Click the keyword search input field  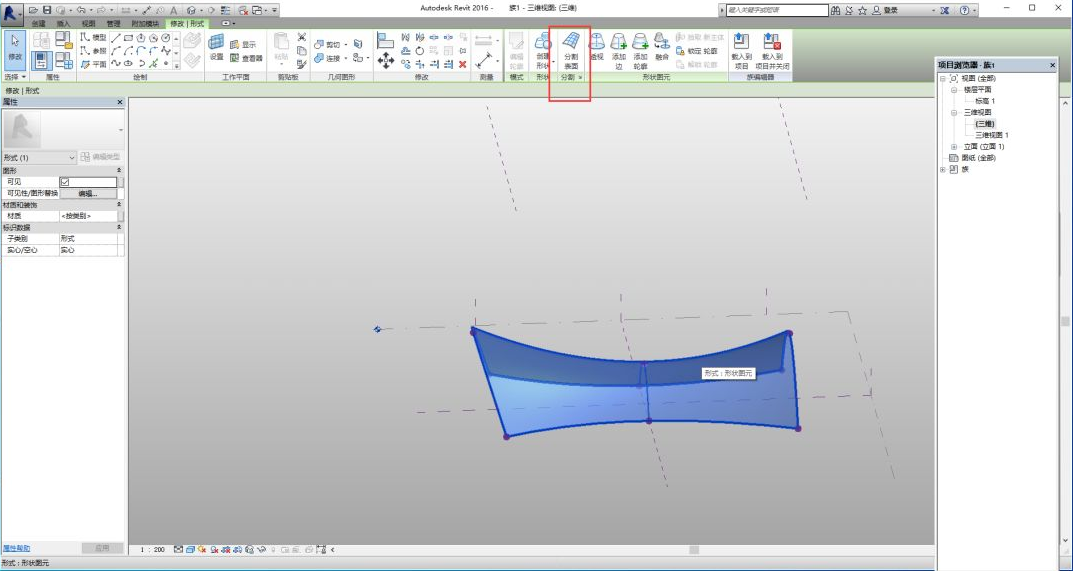[x=777, y=10]
